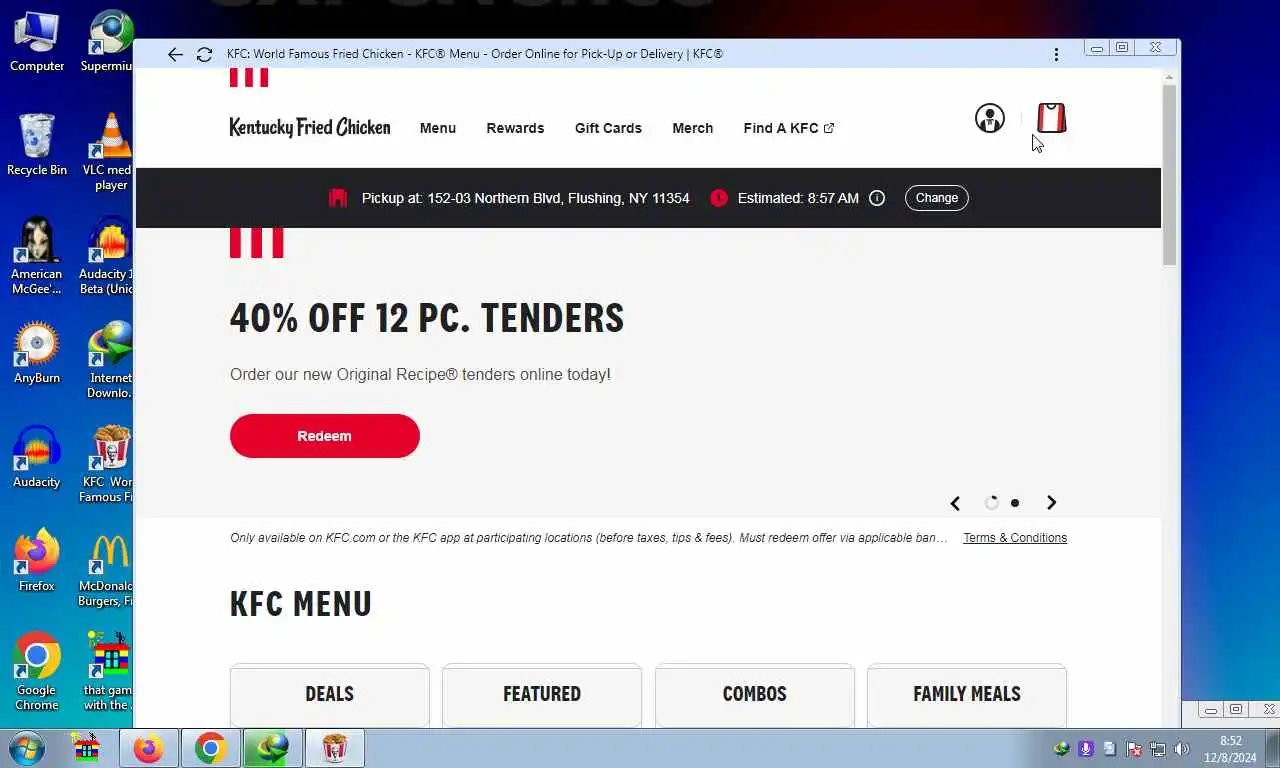The width and height of the screenshot is (1280, 768).
Task: Click the red Redeem button
Action: click(x=325, y=436)
